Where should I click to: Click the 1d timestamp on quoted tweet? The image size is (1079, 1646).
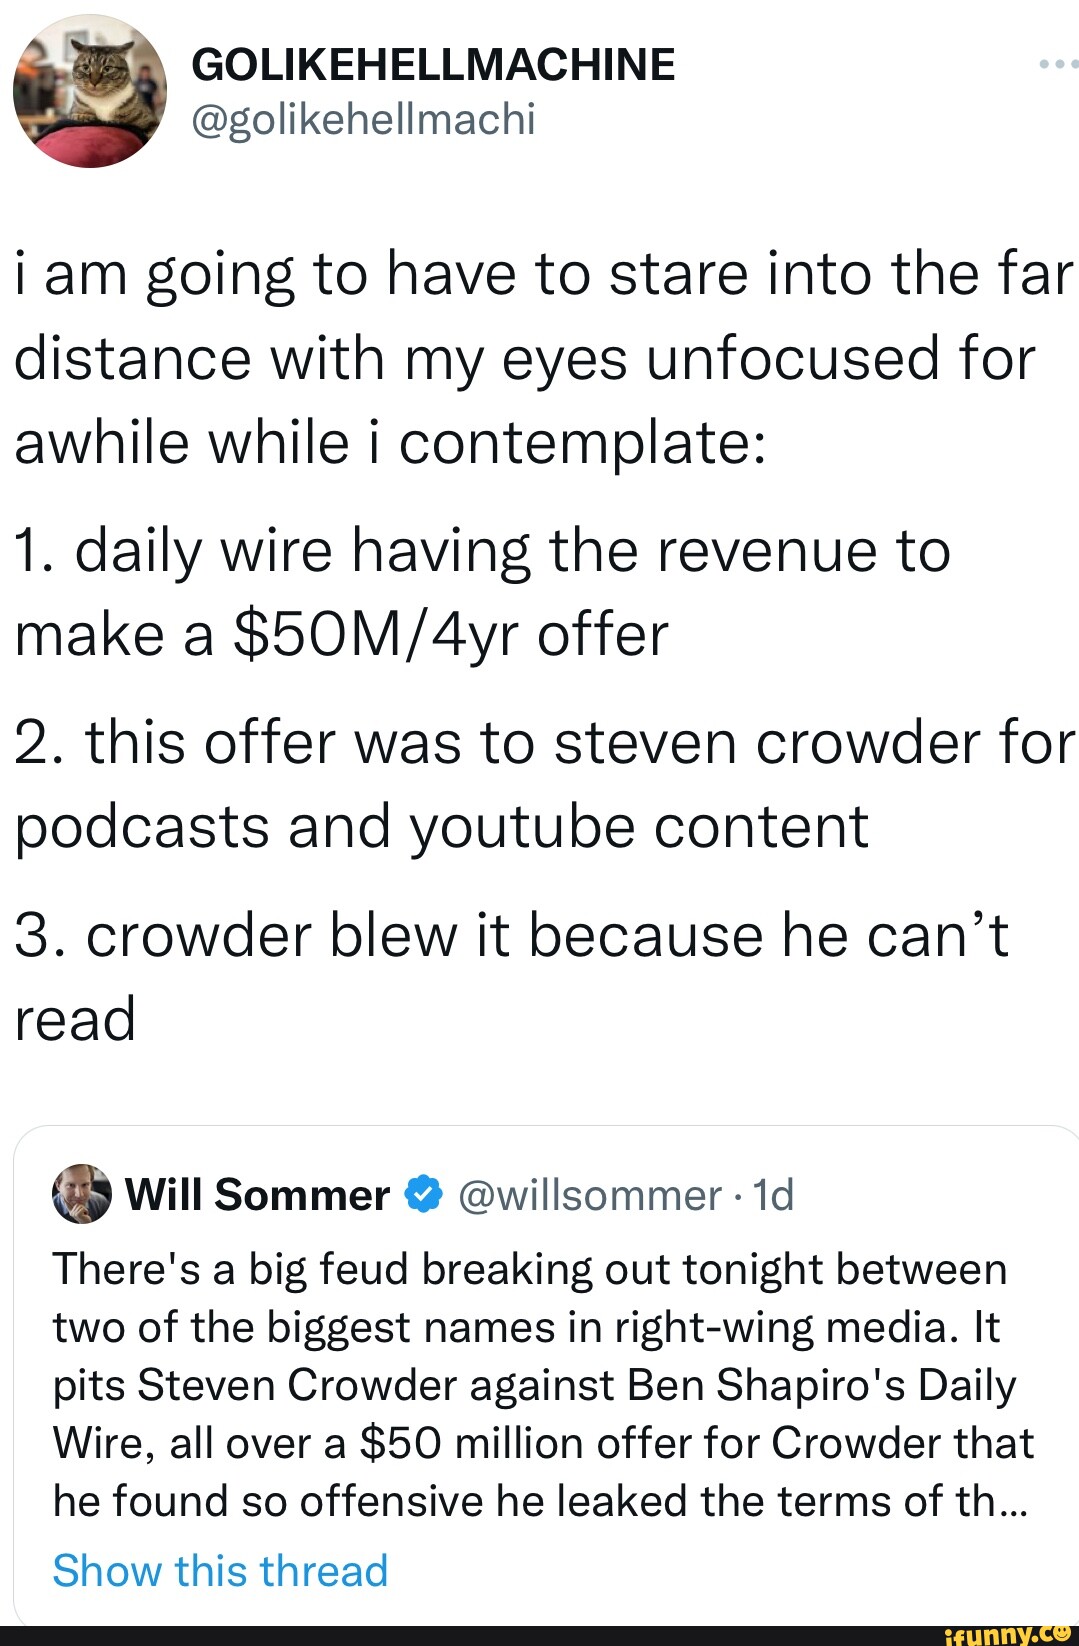(773, 1194)
